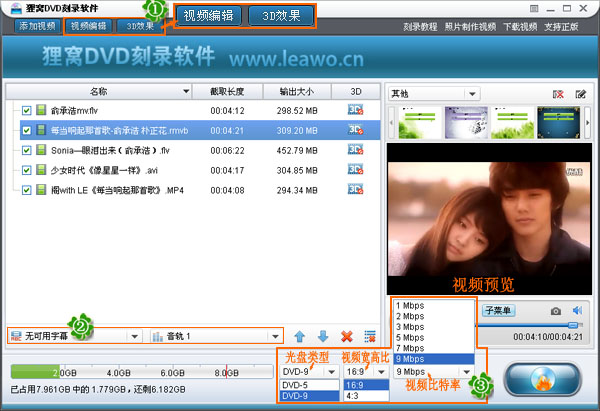Click the large burn disc button

545,379
